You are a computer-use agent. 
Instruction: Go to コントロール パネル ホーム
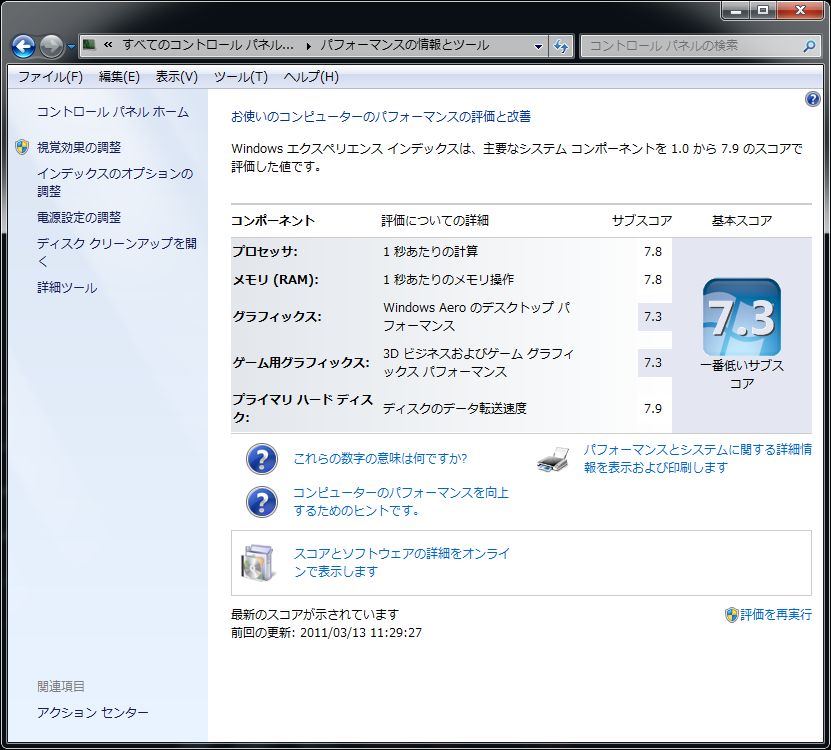pyautogui.click(x=113, y=112)
